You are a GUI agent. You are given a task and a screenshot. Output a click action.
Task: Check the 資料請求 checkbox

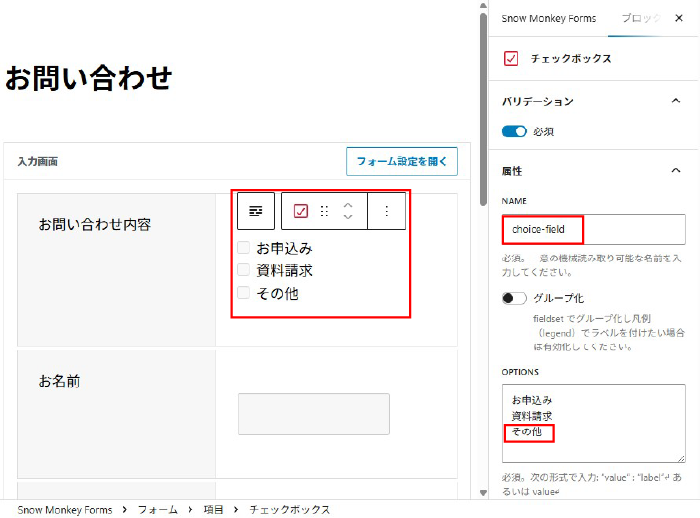coord(243,270)
